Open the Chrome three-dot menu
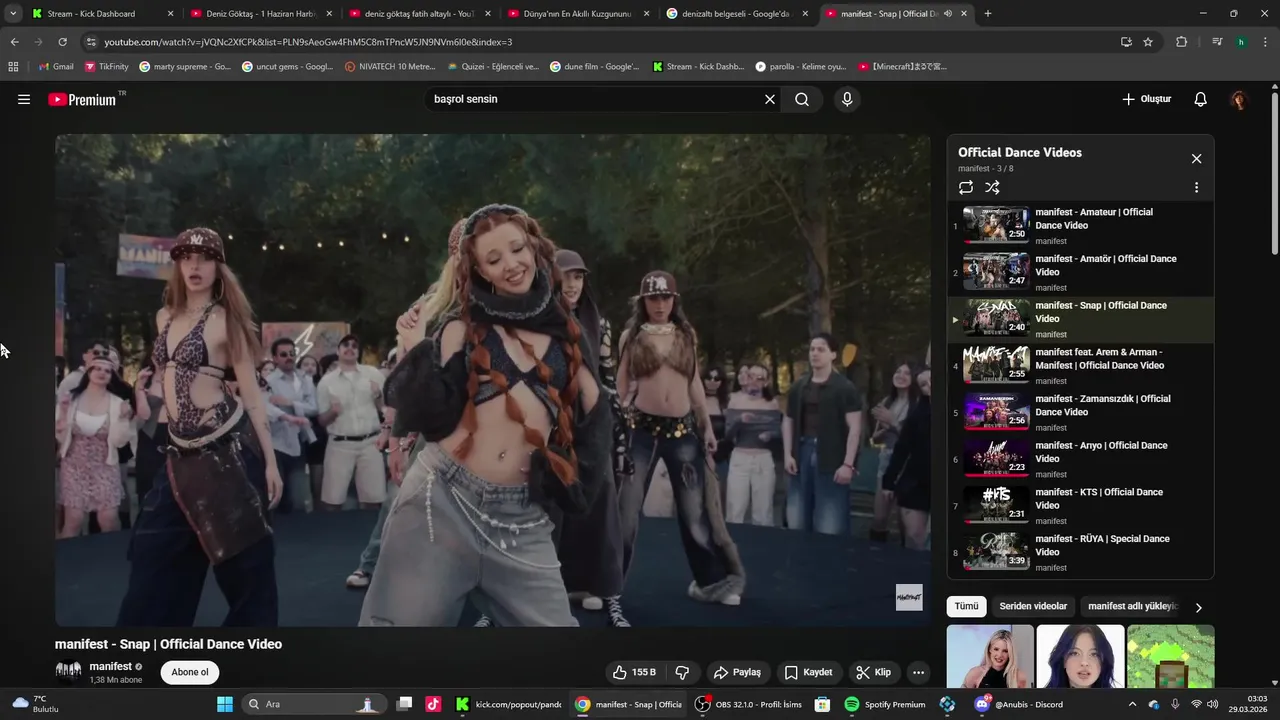 tap(1265, 42)
